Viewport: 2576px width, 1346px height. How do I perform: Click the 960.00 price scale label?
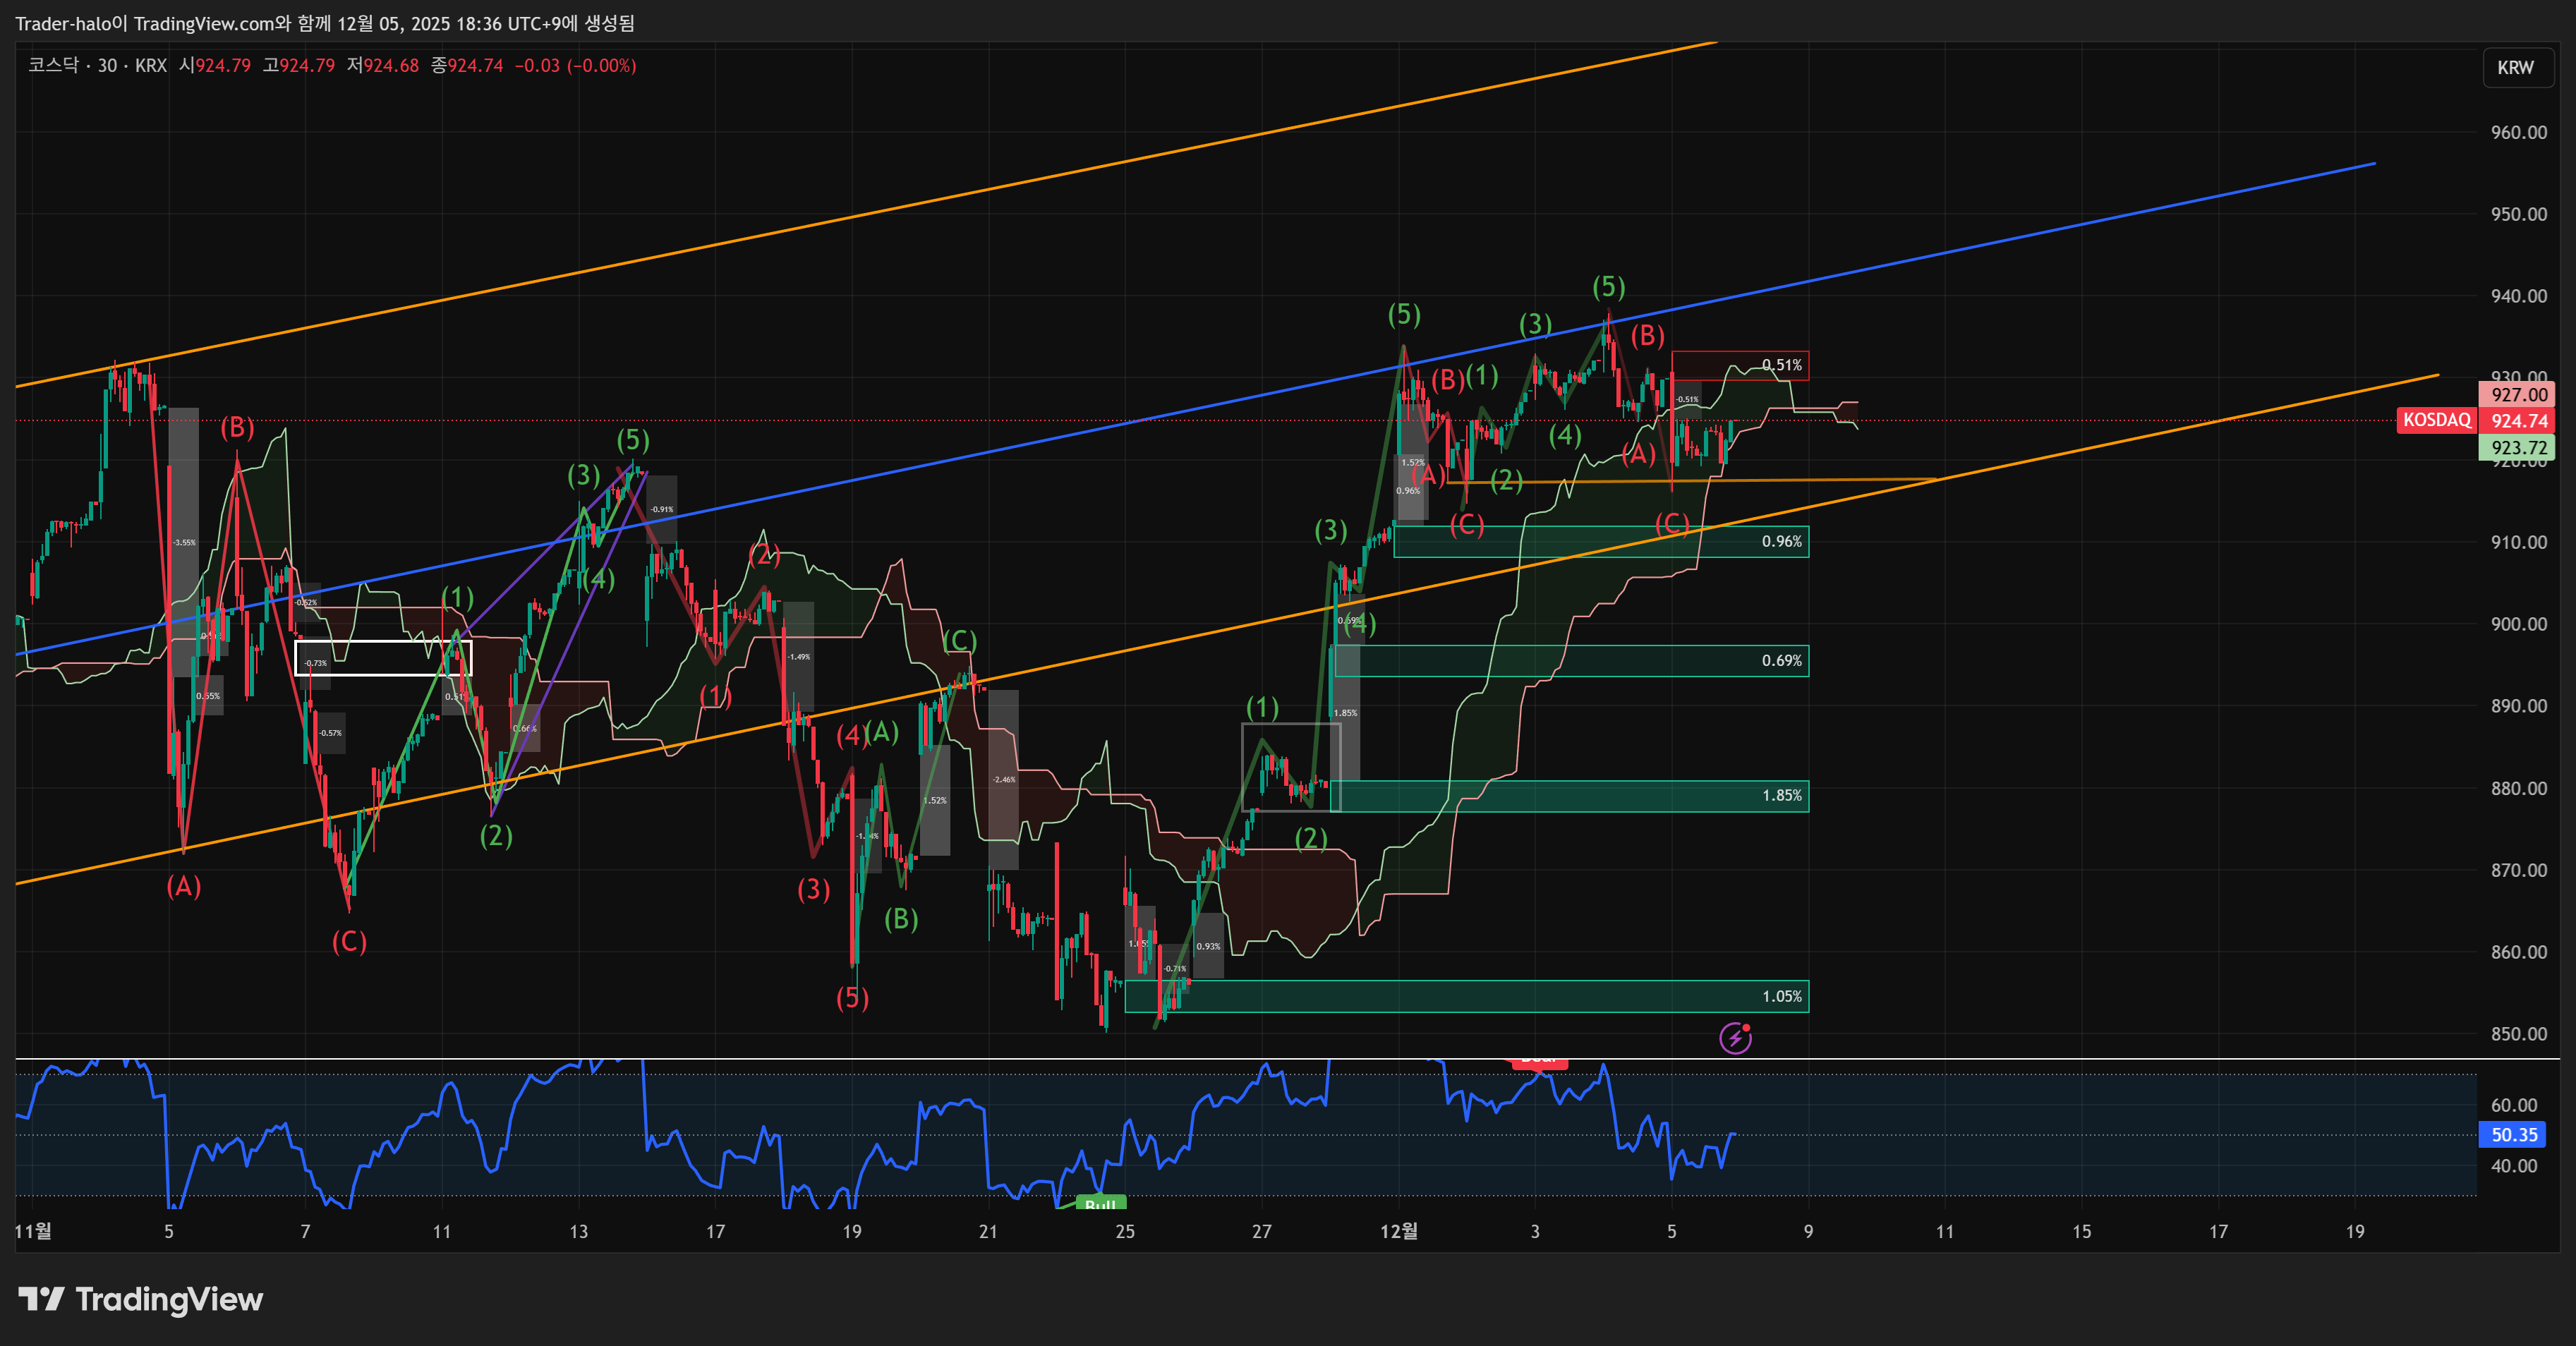click(x=2518, y=132)
